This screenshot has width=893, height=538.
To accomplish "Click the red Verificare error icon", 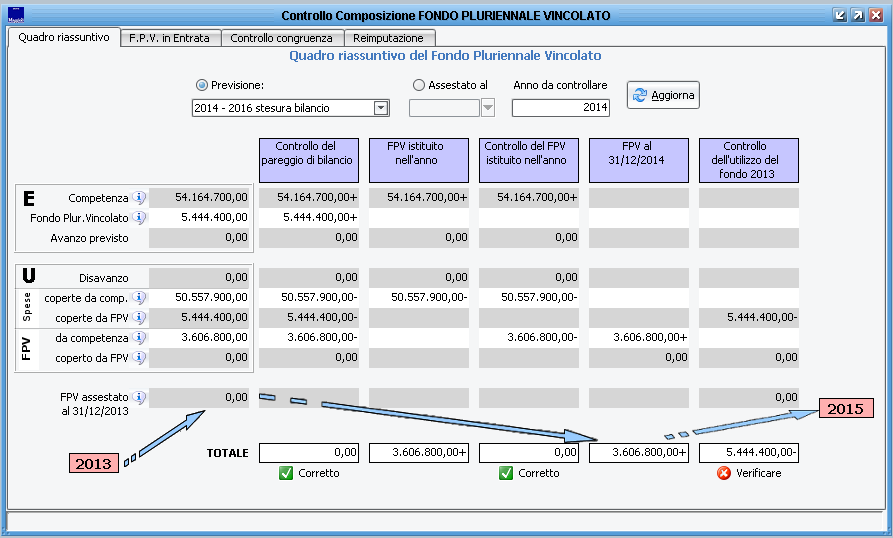I will click(x=724, y=473).
